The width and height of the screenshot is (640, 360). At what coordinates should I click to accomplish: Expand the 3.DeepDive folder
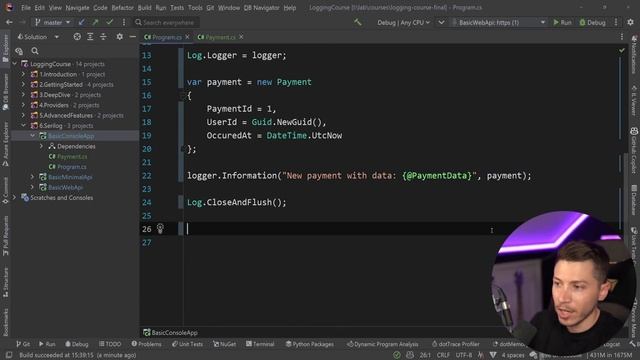23,95
